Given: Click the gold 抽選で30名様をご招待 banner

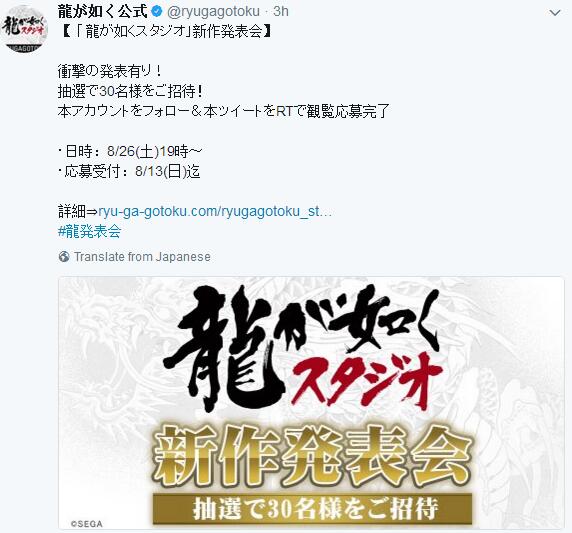Looking at the screenshot, I should (x=312, y=509).
